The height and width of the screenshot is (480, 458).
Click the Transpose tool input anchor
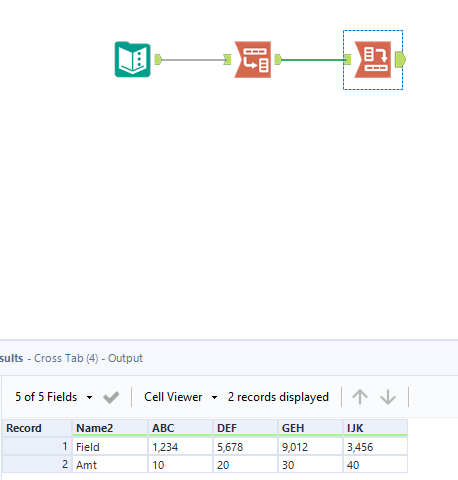tap(227, 60)
